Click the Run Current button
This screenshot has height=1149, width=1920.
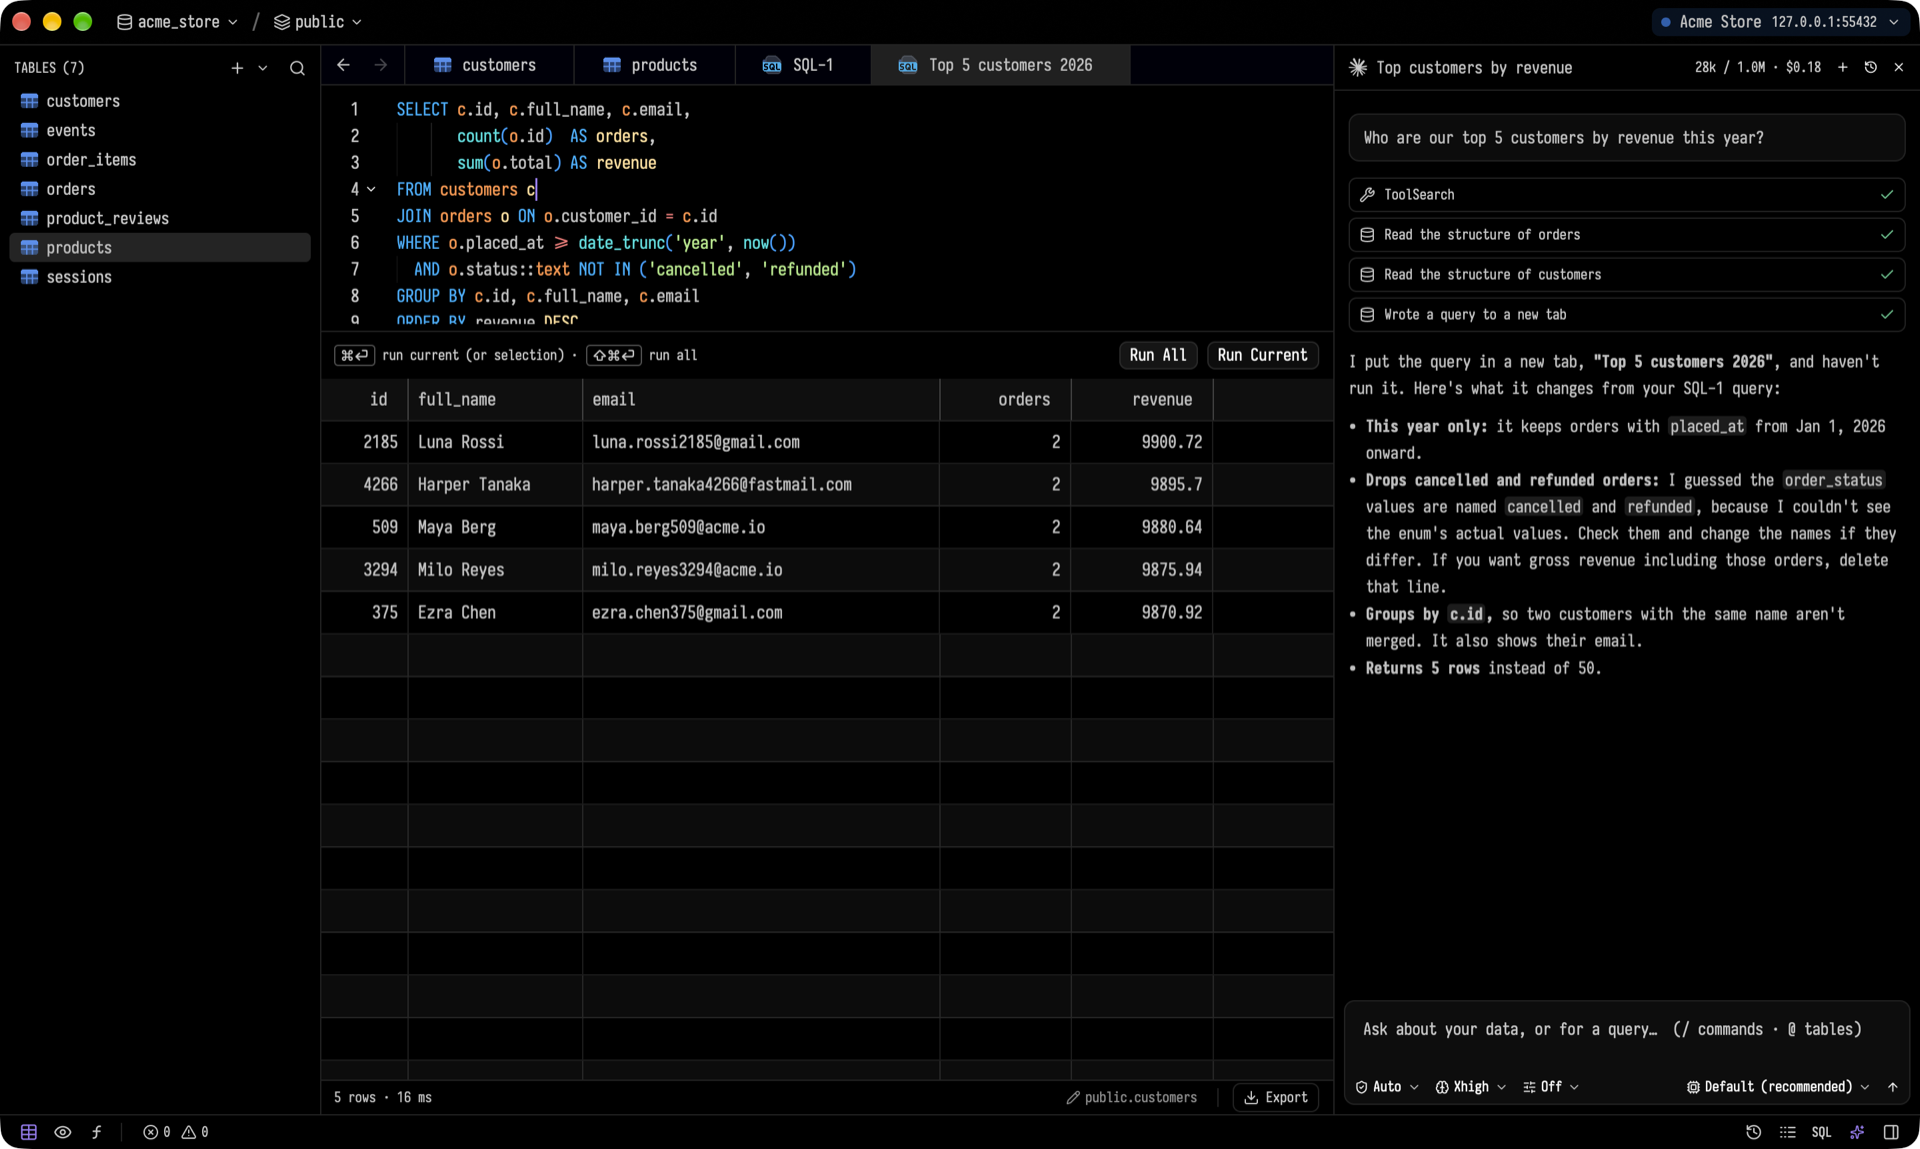pos(1262,355)
